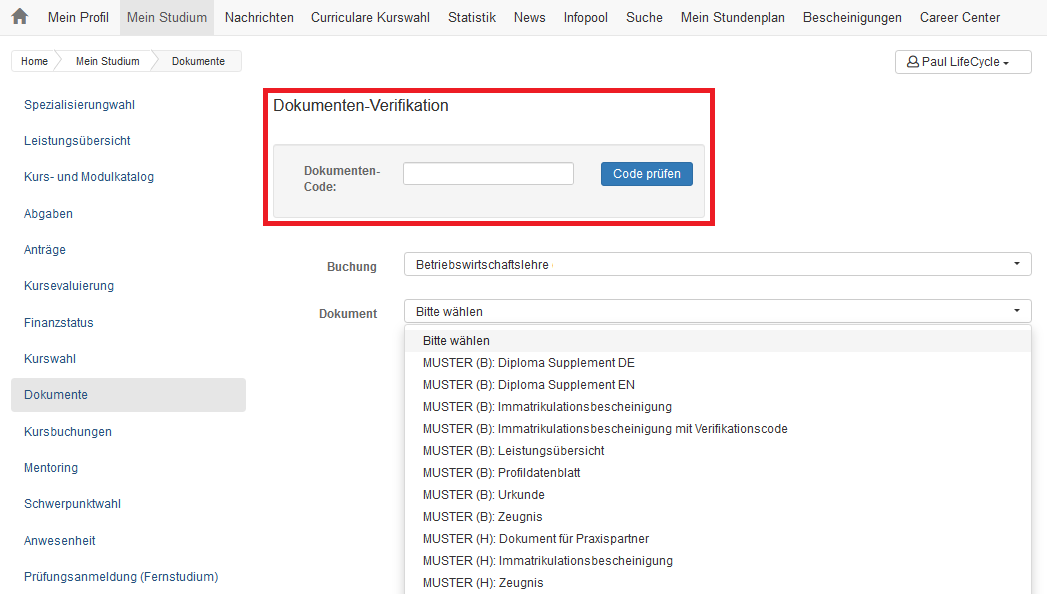Click the Dokumente breadcrumb

[198, 61]
